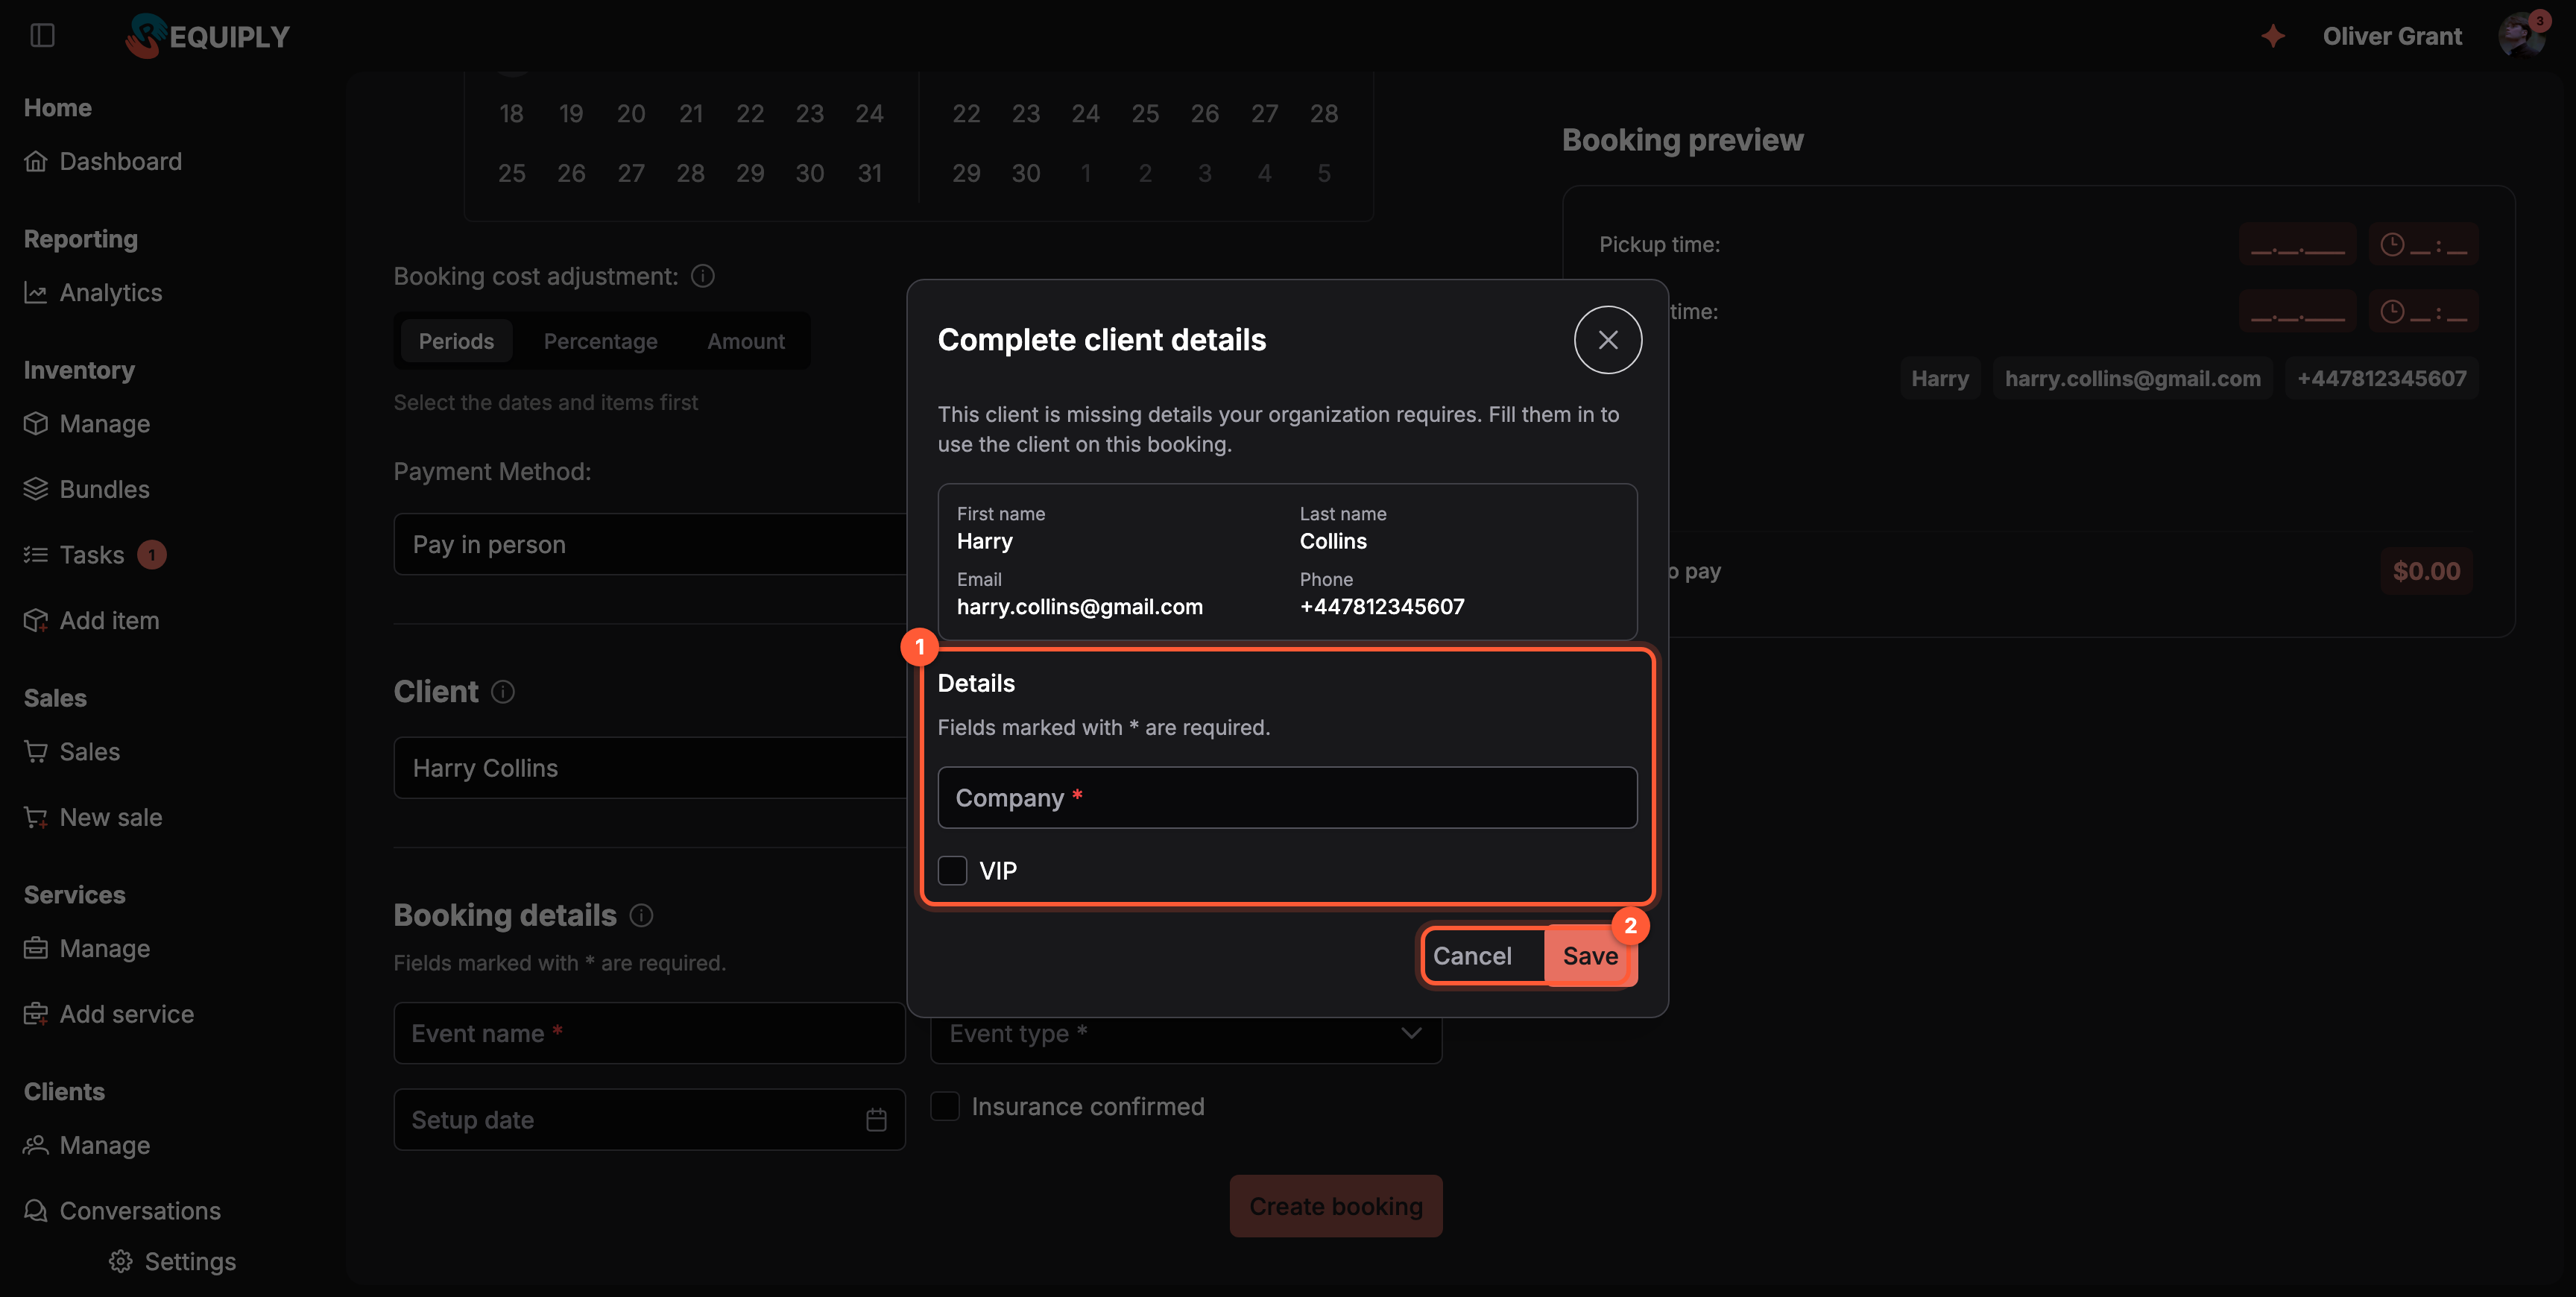The width and height of the screenshot is (2576, 1297).
Task: Open Sales in the Sales section
Action: point(72,752)
